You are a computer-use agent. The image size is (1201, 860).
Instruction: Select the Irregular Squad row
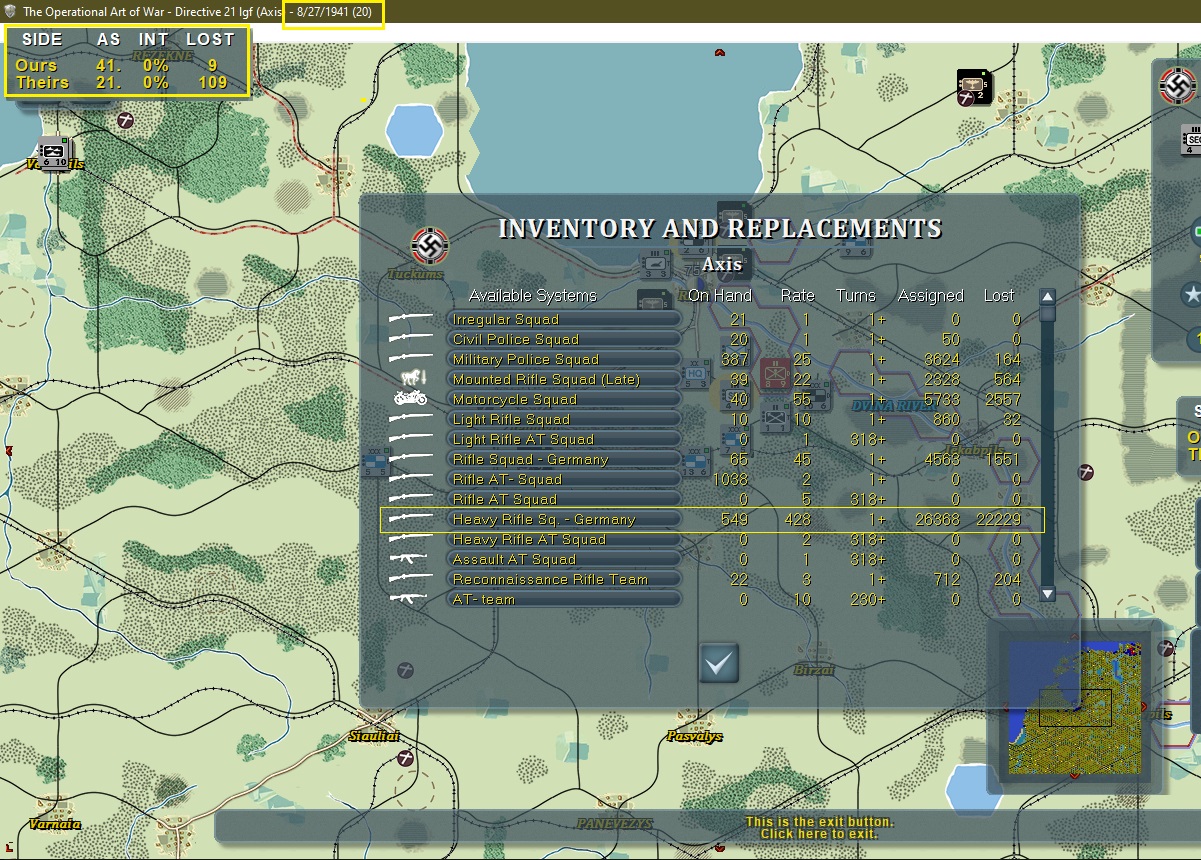[564, 319]
